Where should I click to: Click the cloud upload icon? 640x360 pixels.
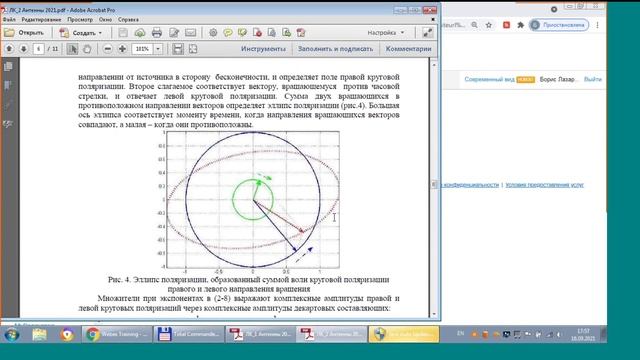tap(140, 33)
